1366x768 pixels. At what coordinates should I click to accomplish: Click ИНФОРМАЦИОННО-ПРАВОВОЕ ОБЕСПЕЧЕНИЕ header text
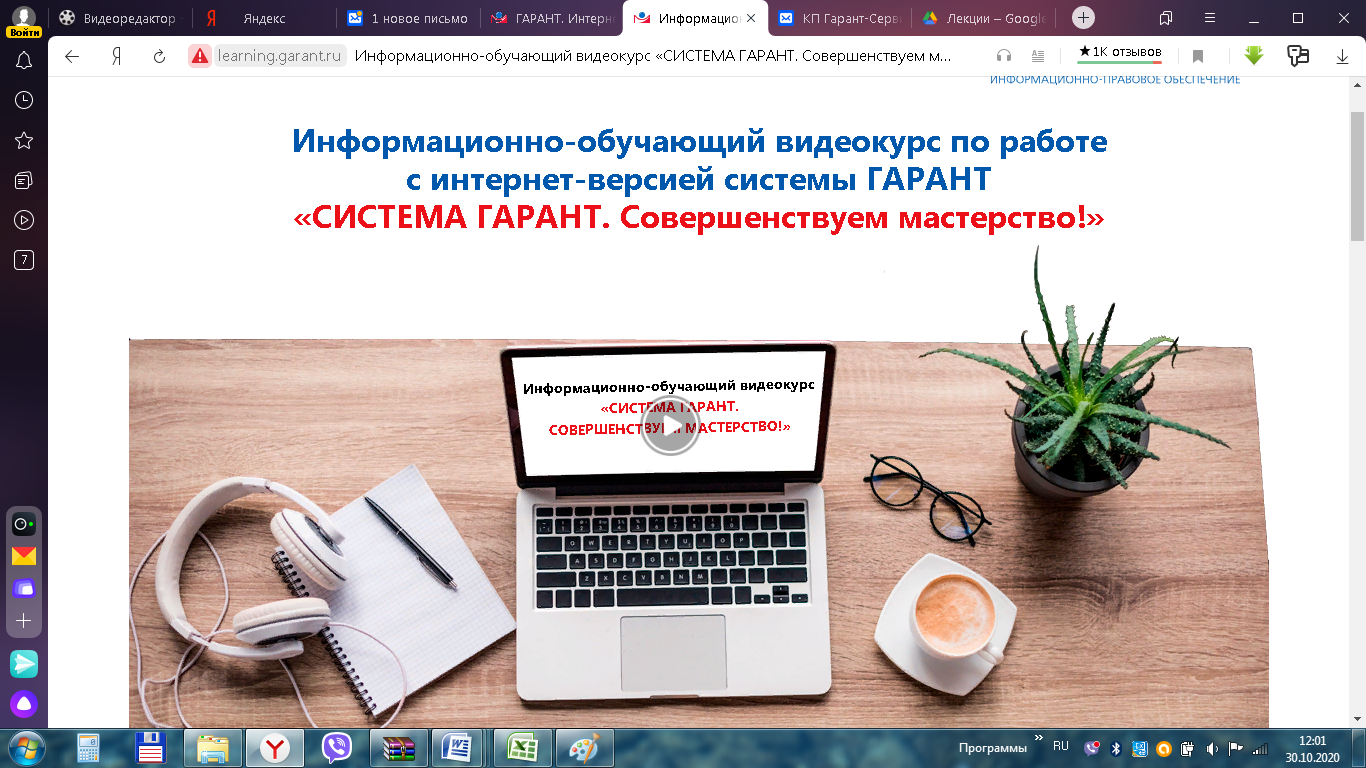click(x=1114, y=80)
